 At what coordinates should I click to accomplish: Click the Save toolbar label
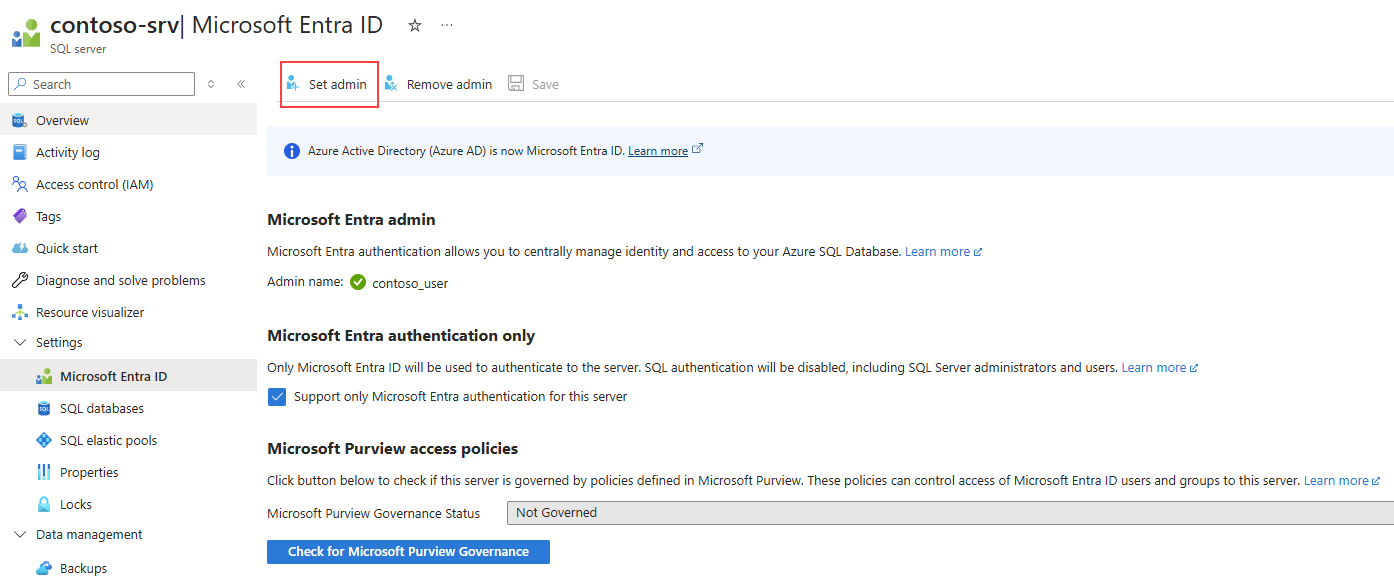coord(545,84)
